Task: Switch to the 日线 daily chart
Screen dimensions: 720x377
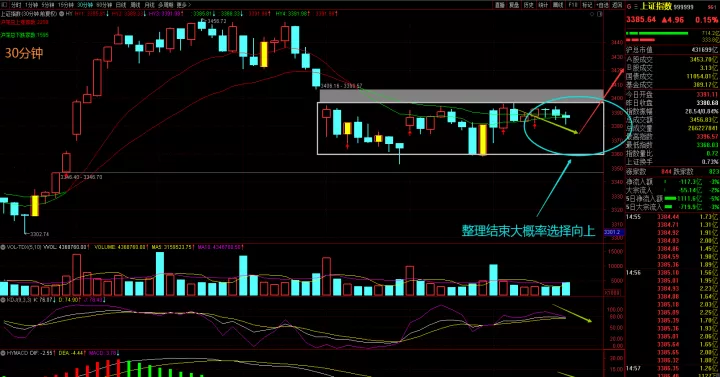Action: [x=121, y=5]
